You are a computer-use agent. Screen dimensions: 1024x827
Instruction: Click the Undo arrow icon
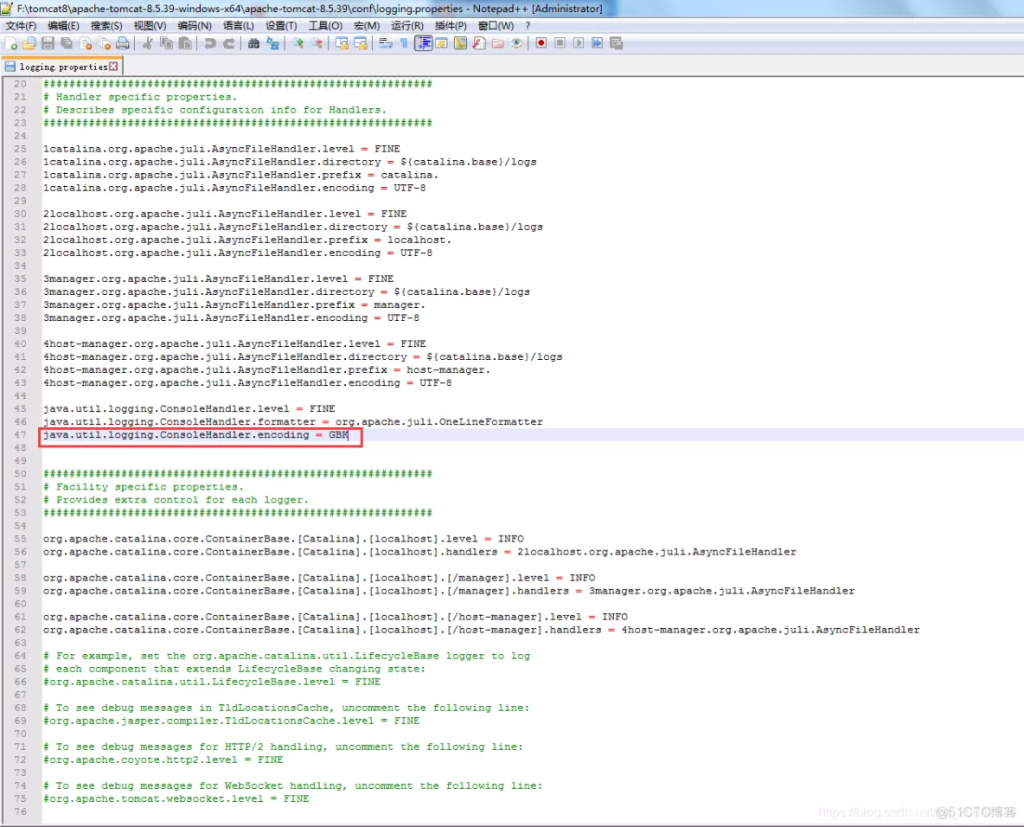(210, 43)
